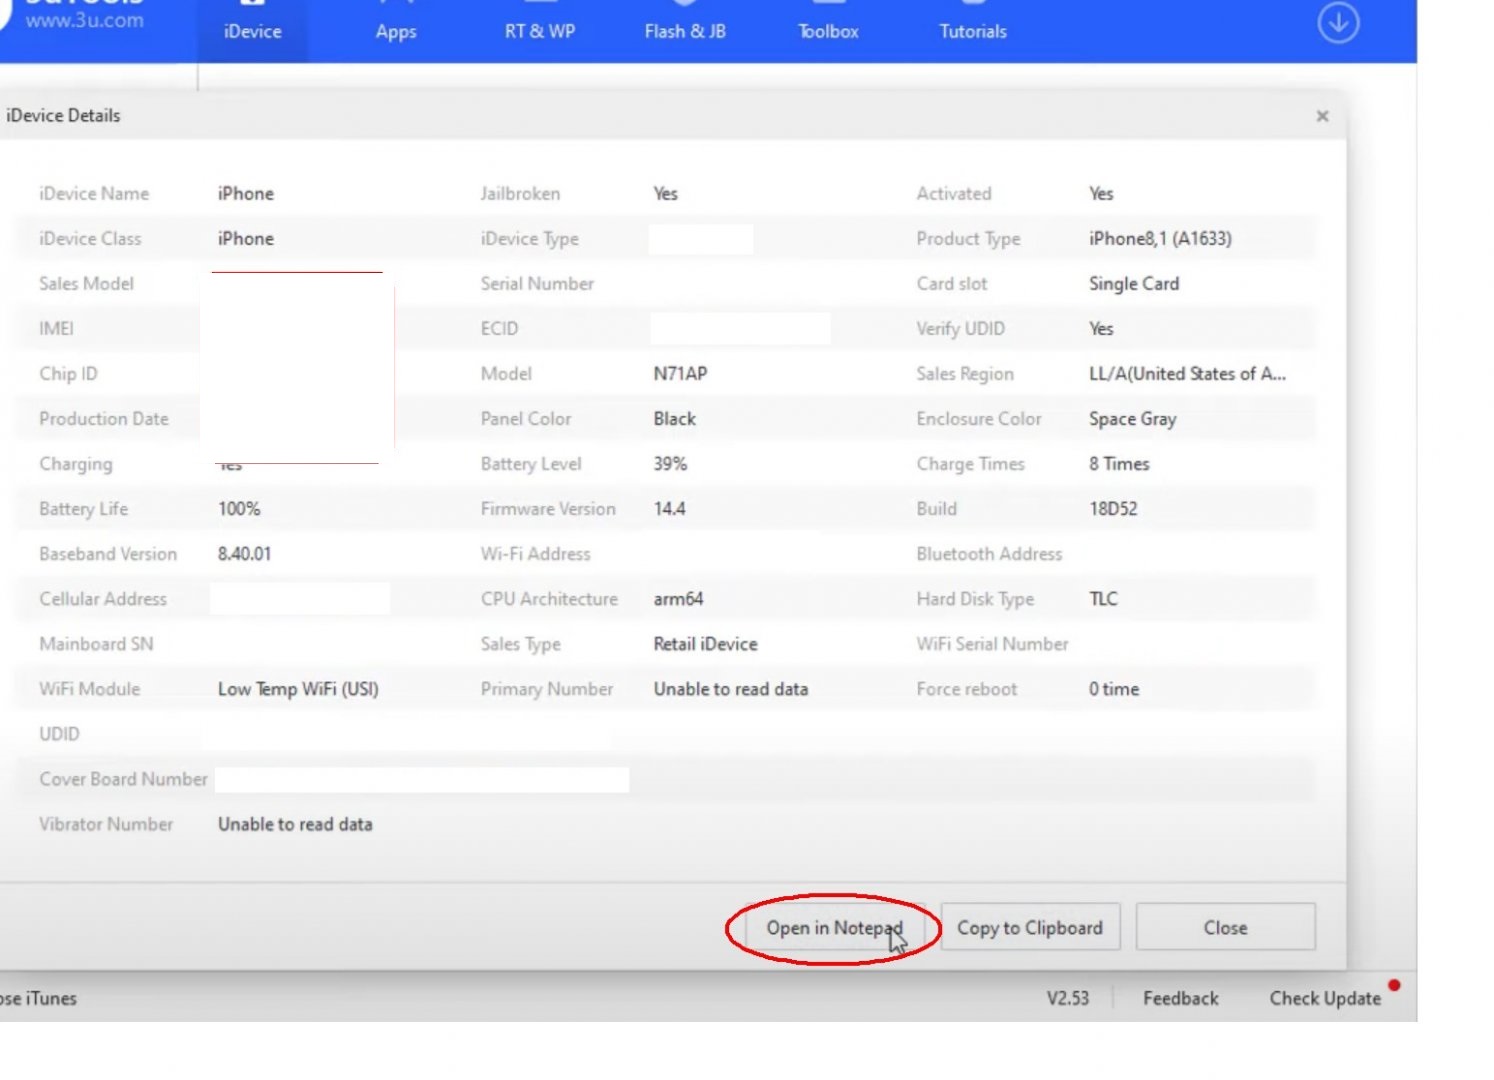Select the Sales Type value Retail iDevice

(705, 644)
